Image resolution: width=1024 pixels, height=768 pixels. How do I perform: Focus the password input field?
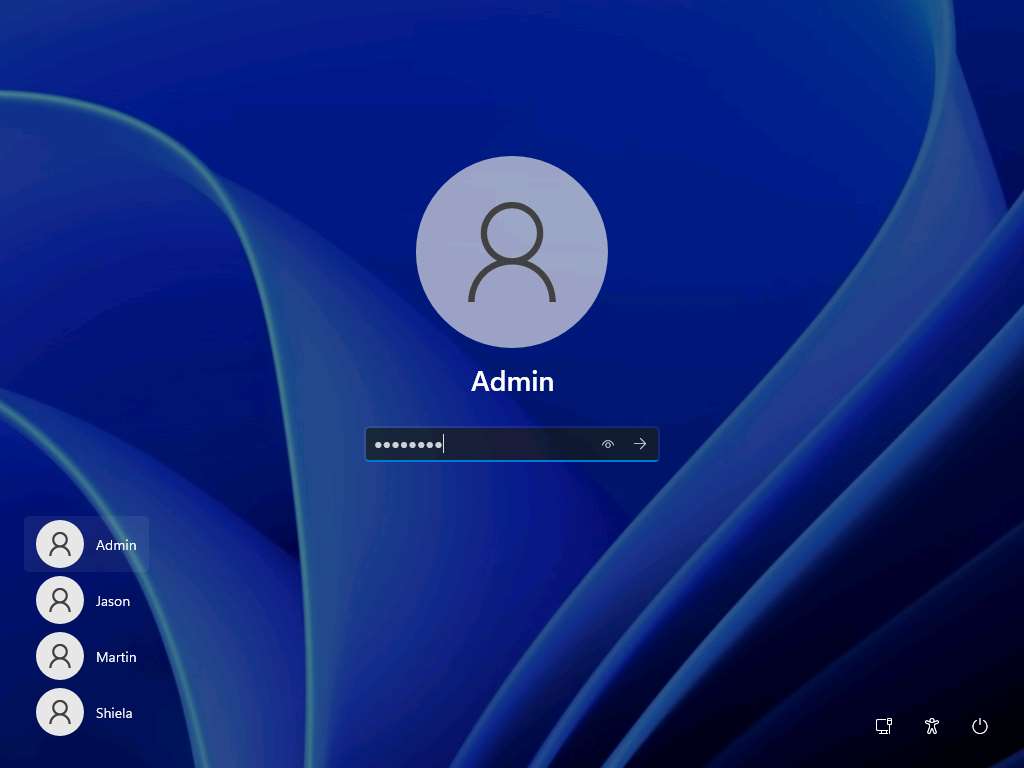pos(500,444)
